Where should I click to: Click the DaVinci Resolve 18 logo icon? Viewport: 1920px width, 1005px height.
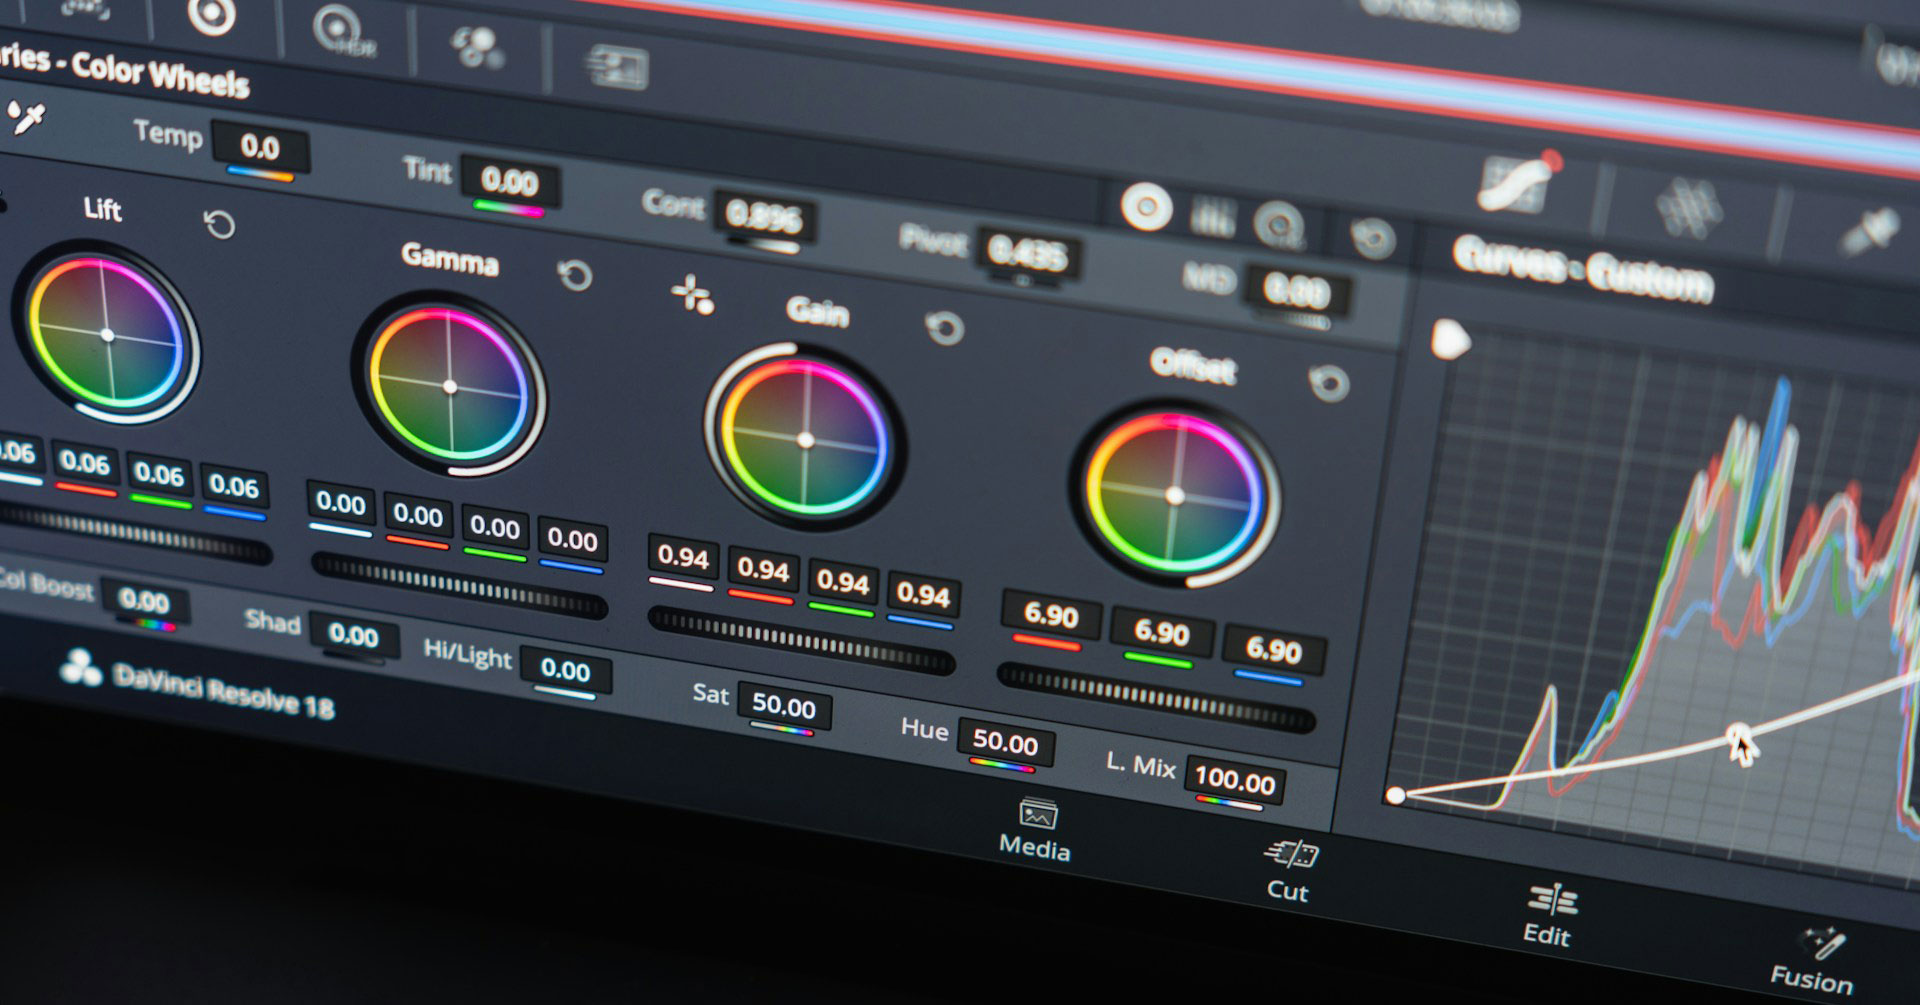81,668
